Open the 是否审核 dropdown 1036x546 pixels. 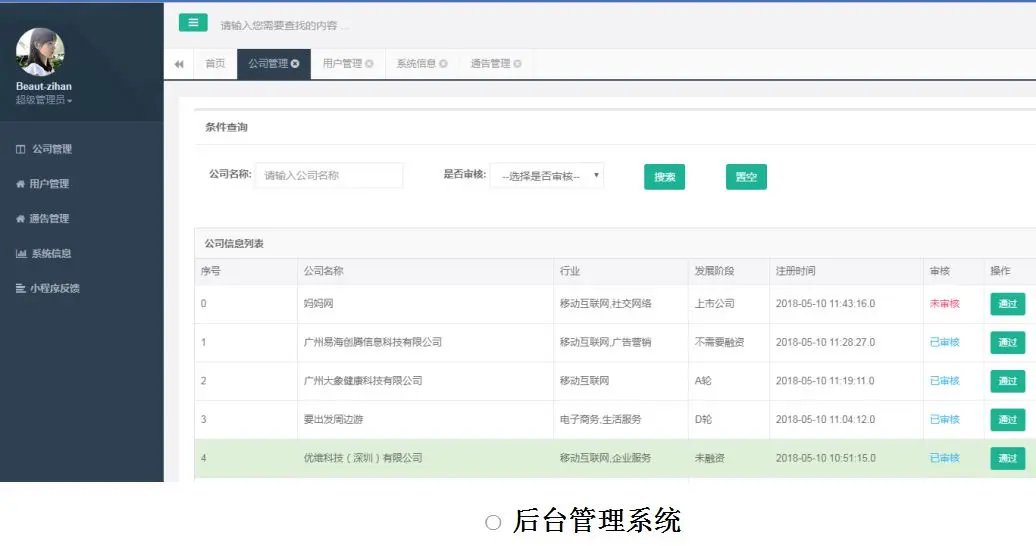point(546,176)
